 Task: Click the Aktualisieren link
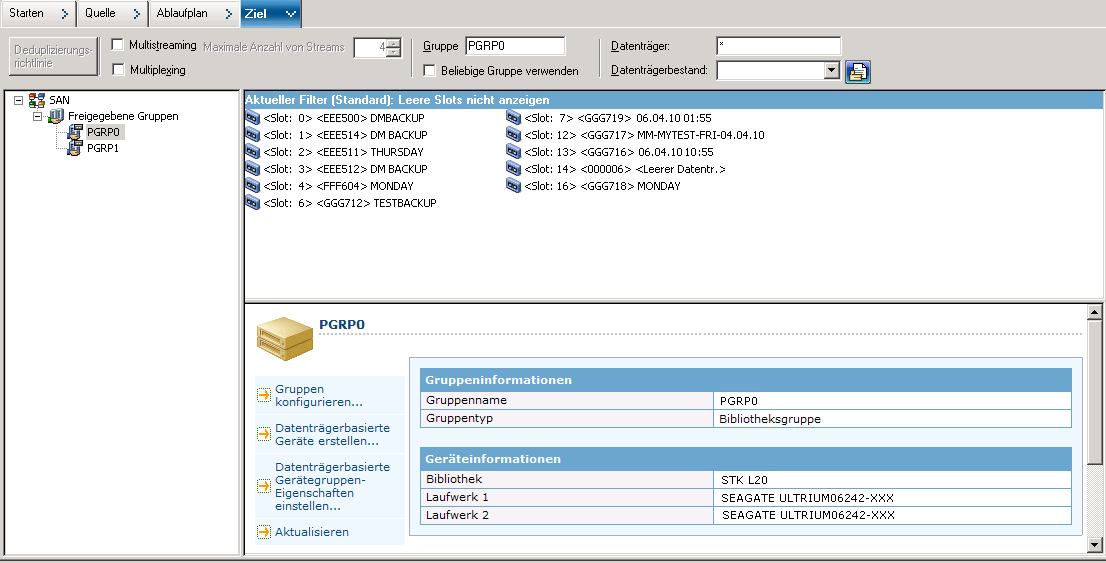[312, 532]
